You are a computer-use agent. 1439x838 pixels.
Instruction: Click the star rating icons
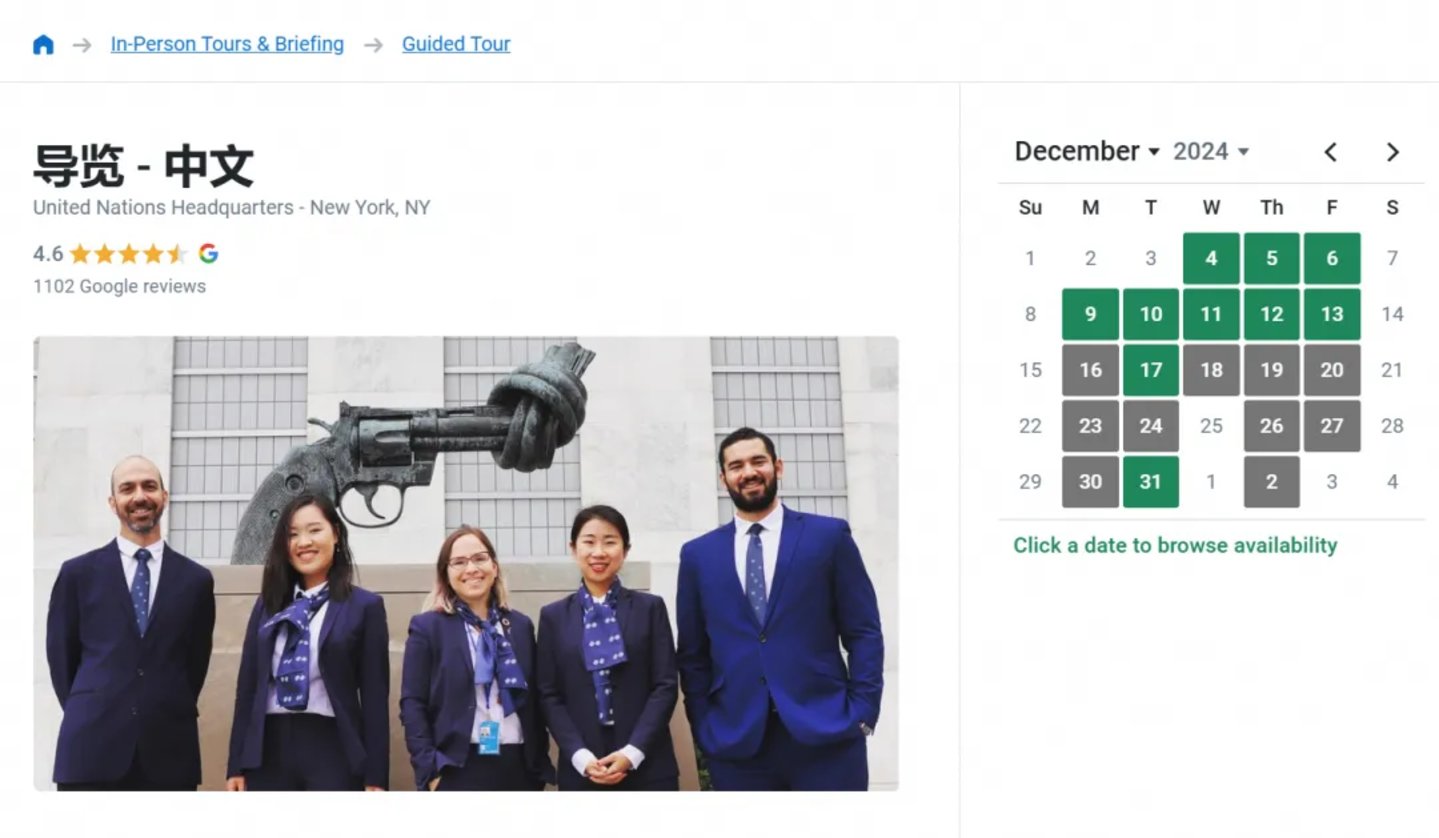click(x=128, y=254)
